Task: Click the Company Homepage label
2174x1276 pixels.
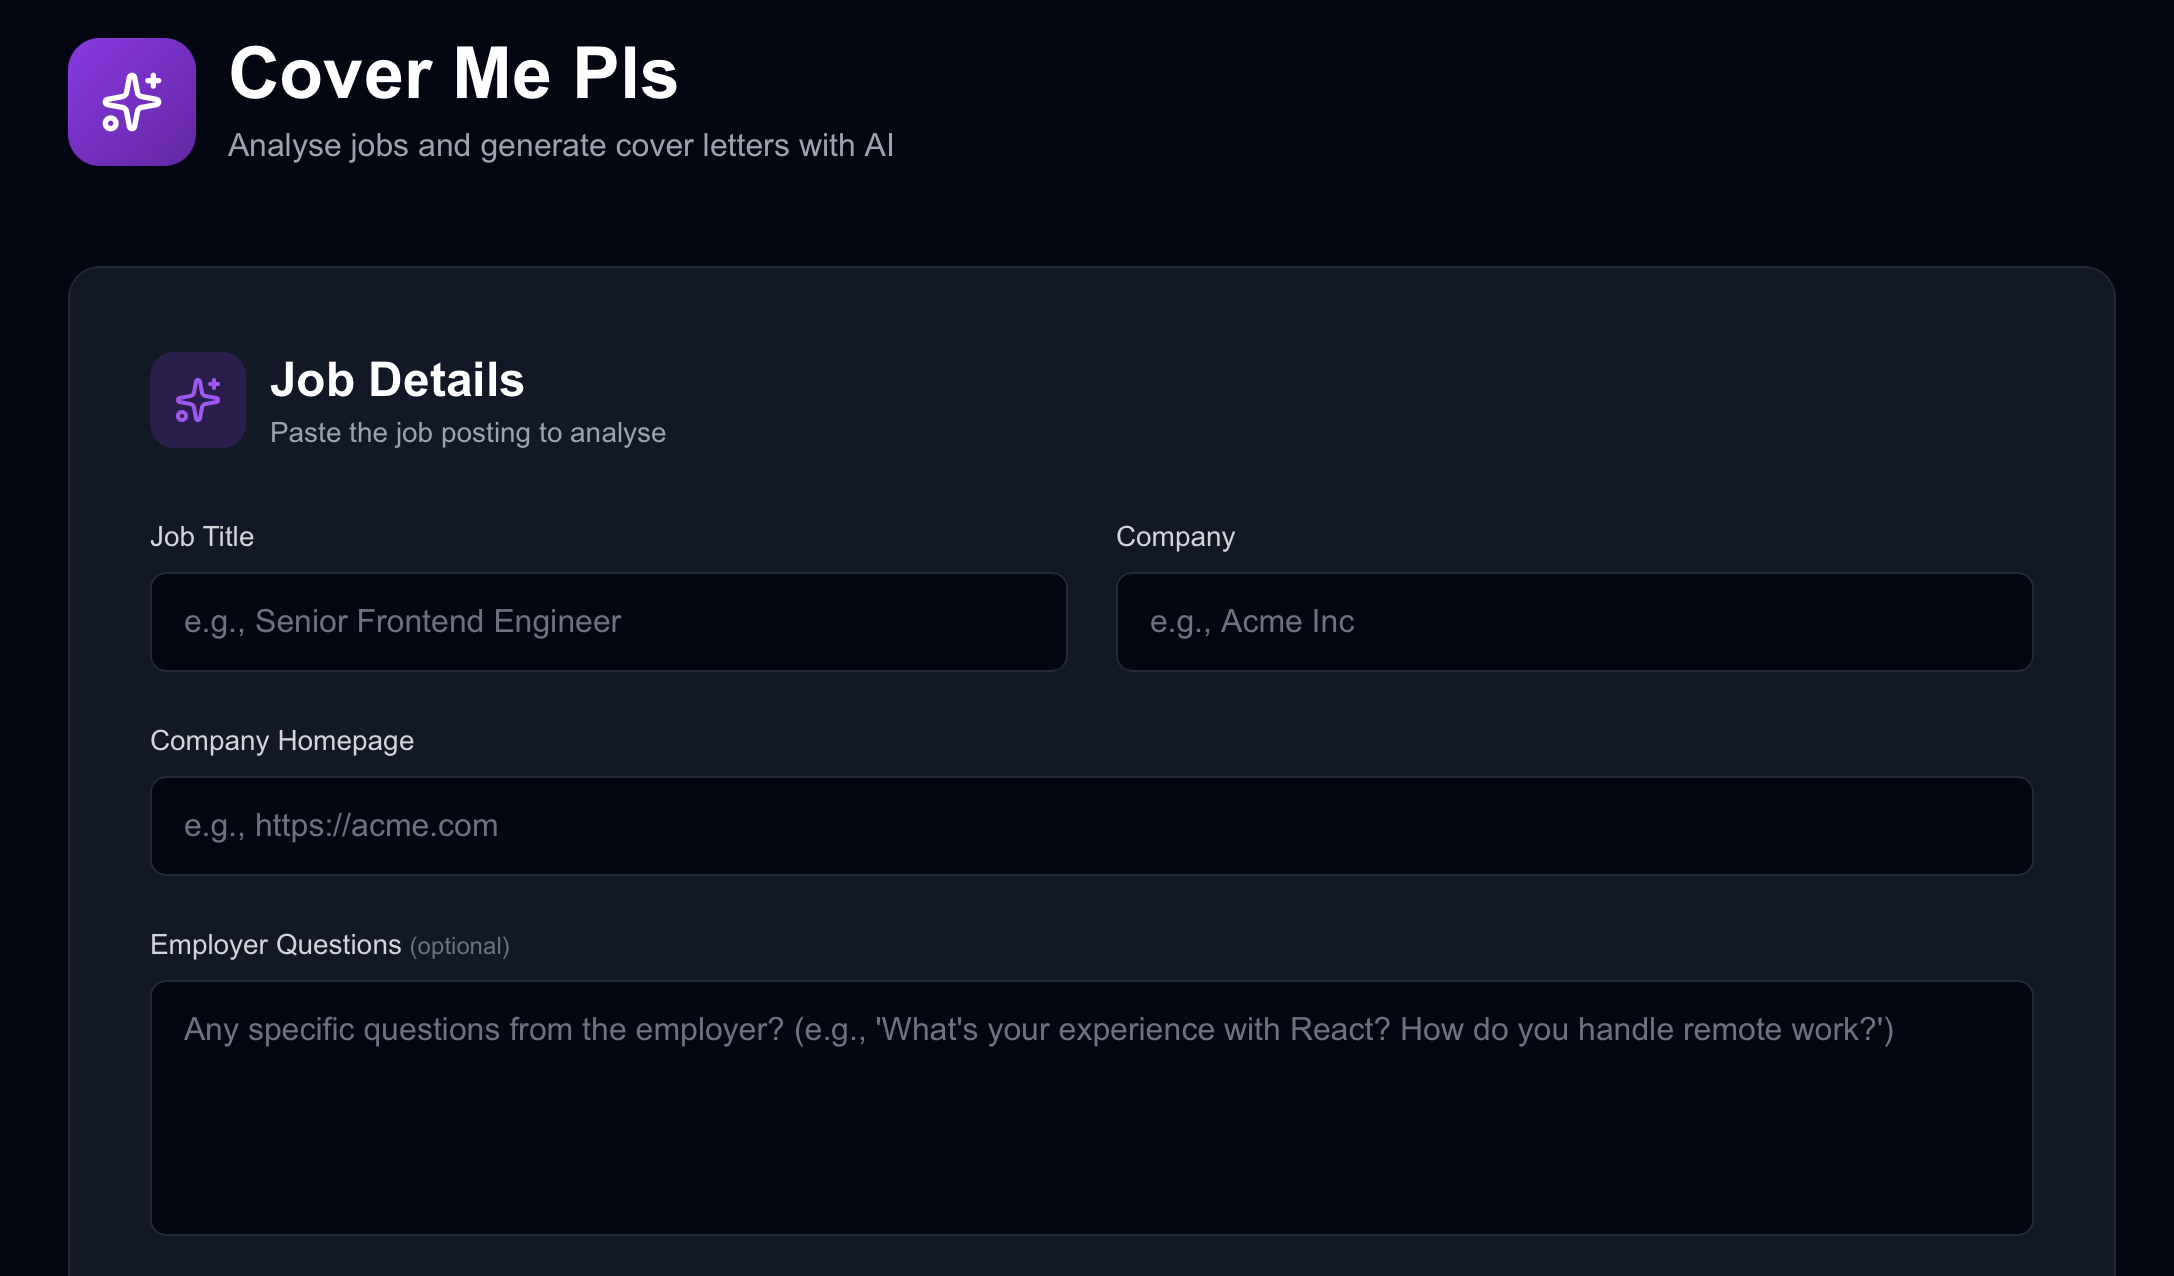Action: point(282,740)
